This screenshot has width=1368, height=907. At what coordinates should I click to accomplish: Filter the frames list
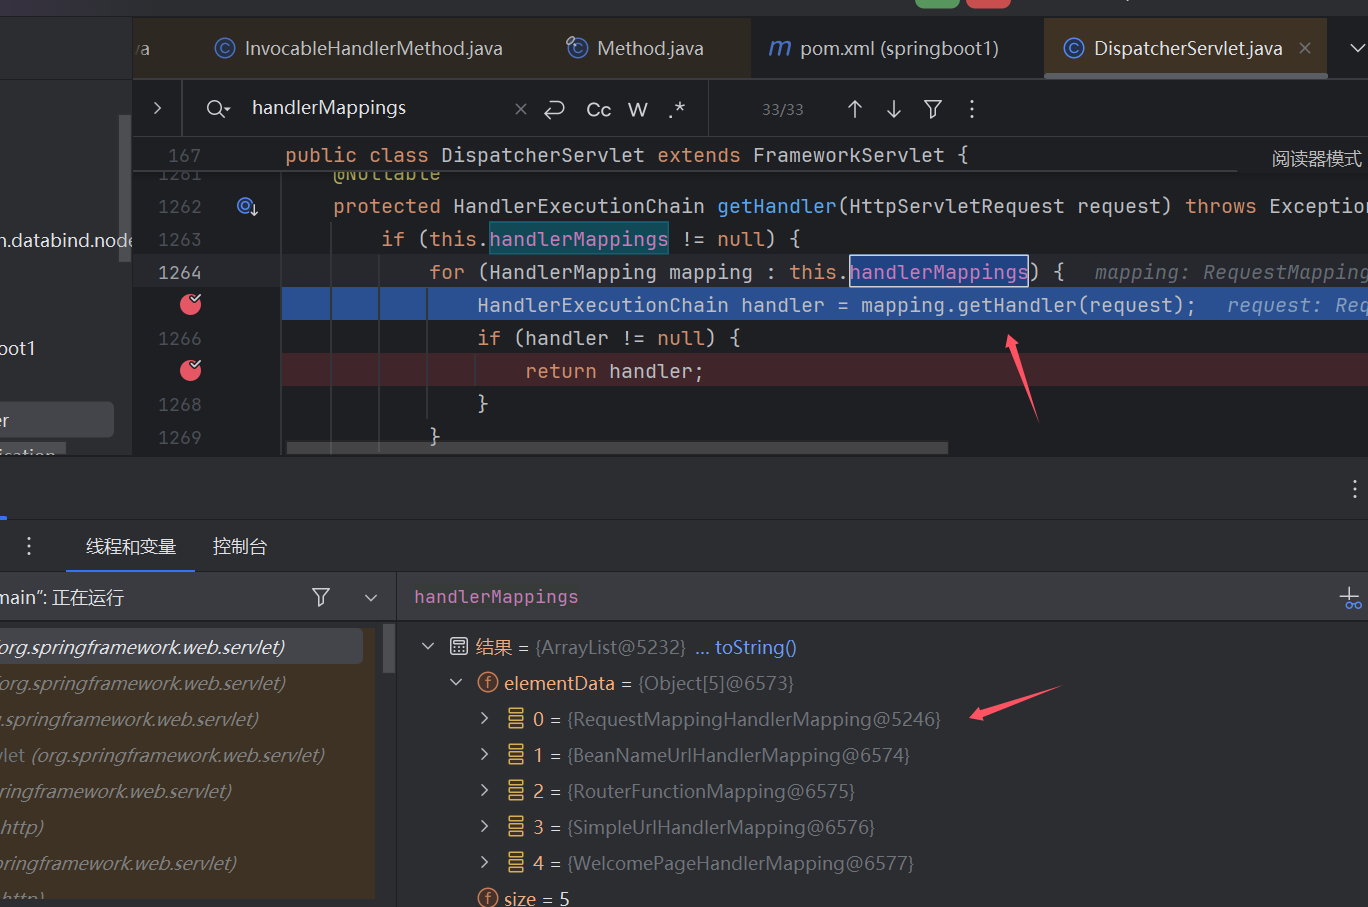(321, 597)
